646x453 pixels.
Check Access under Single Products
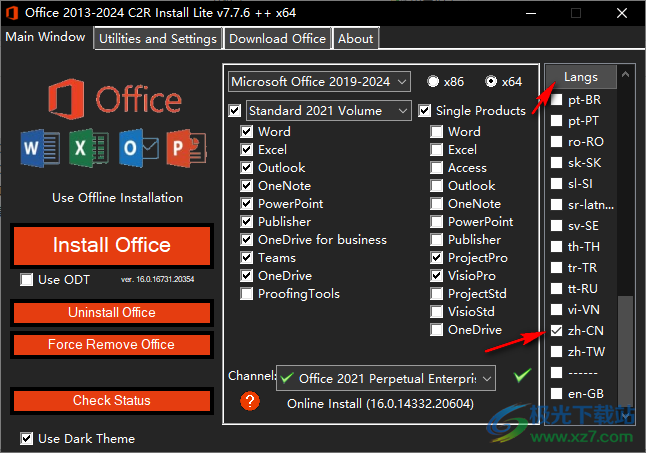point(437,168)
